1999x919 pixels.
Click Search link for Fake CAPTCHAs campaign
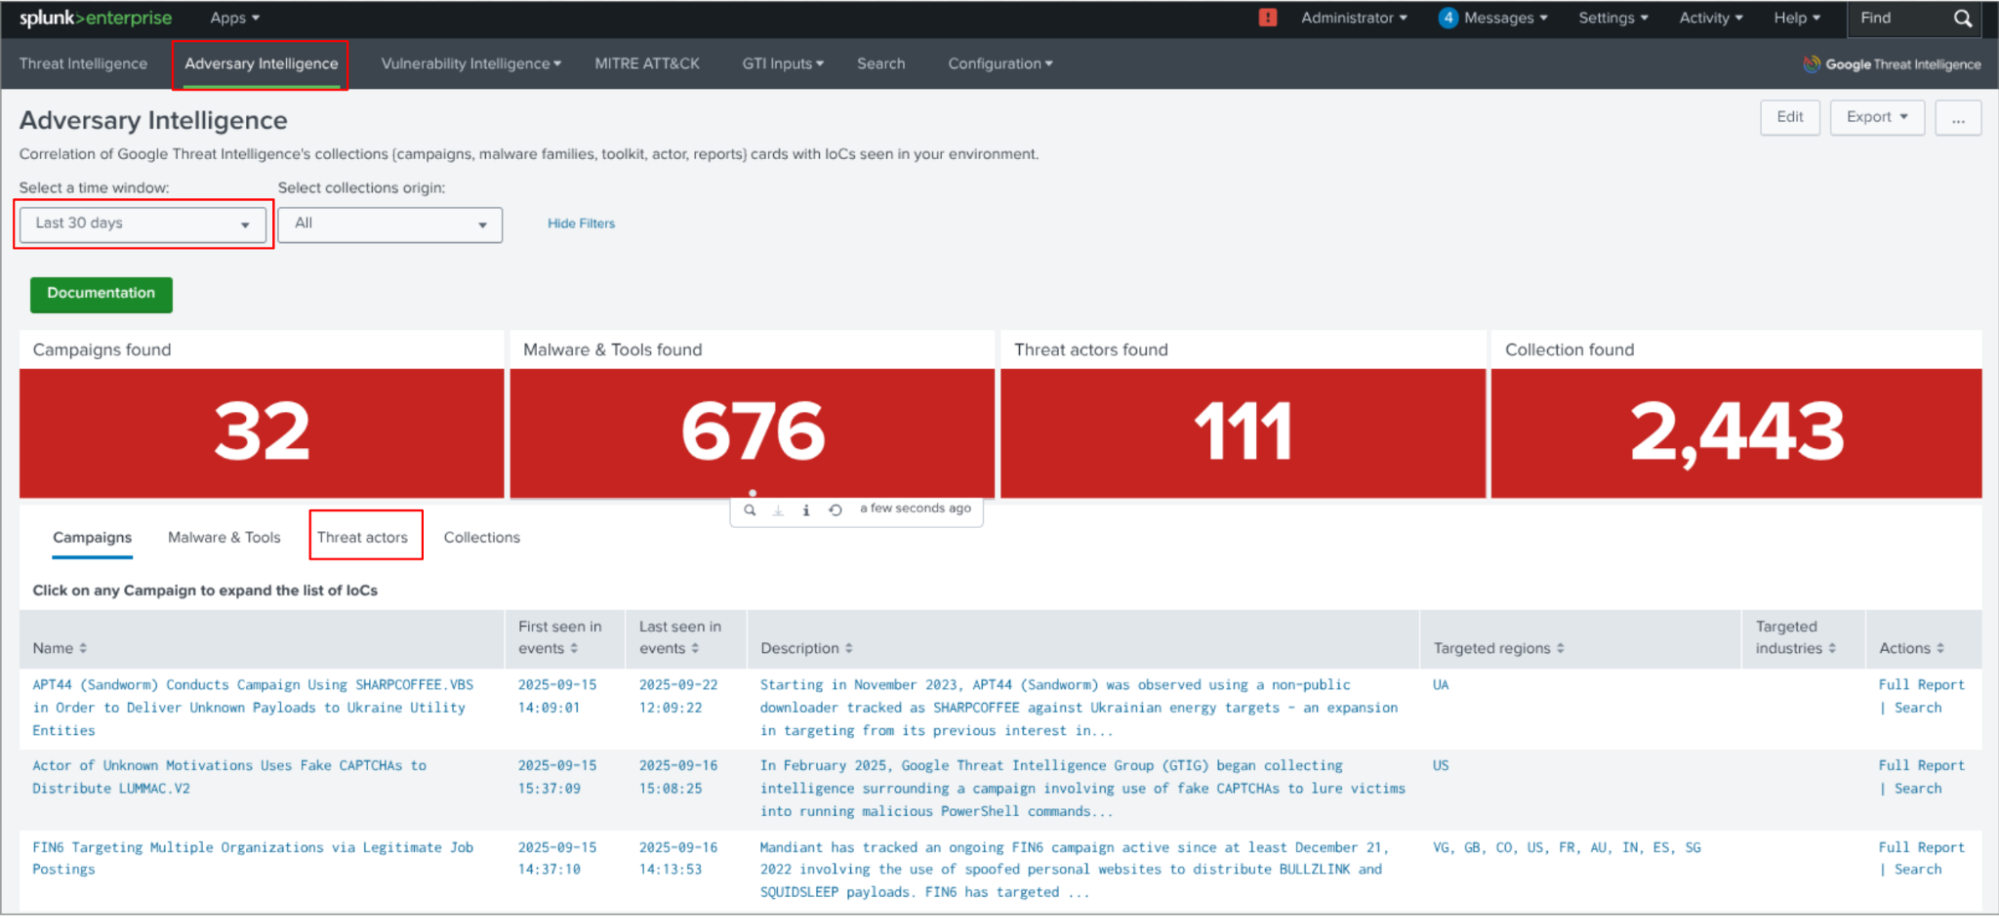tap(1918, 789)
